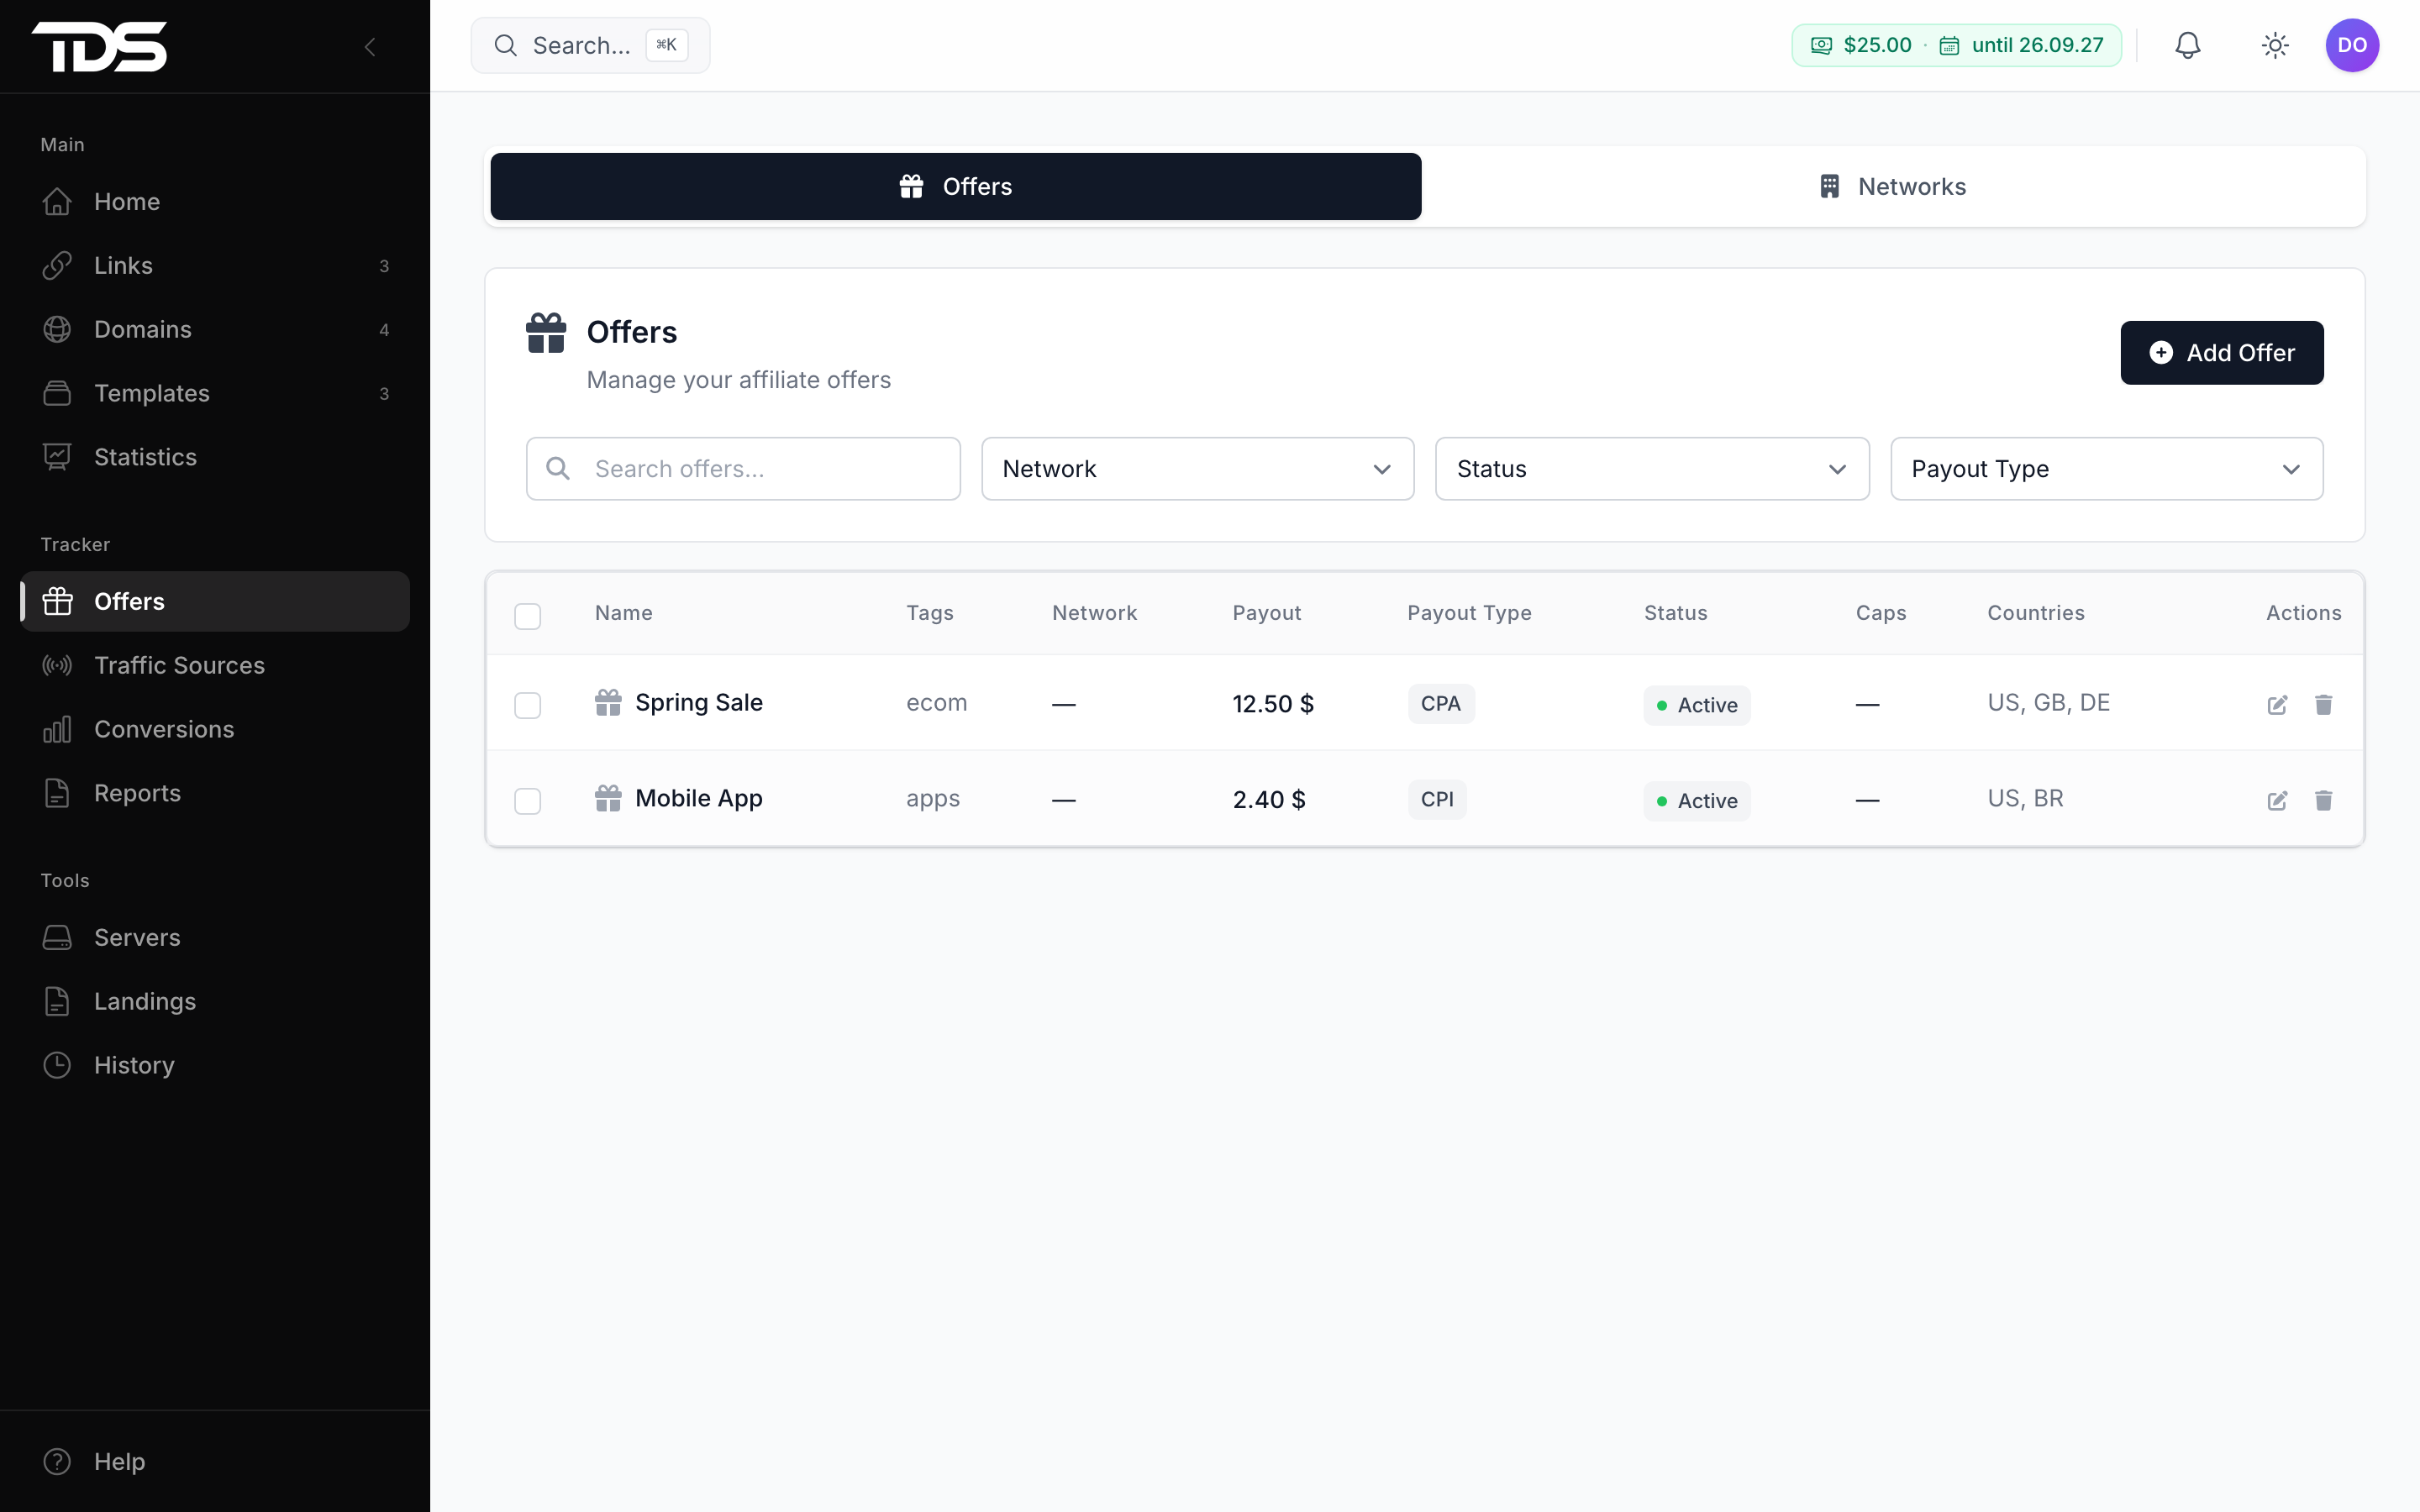
Task: Click the CPI payout type badge
Action: pyautogui.click(x=1437, y=799)
